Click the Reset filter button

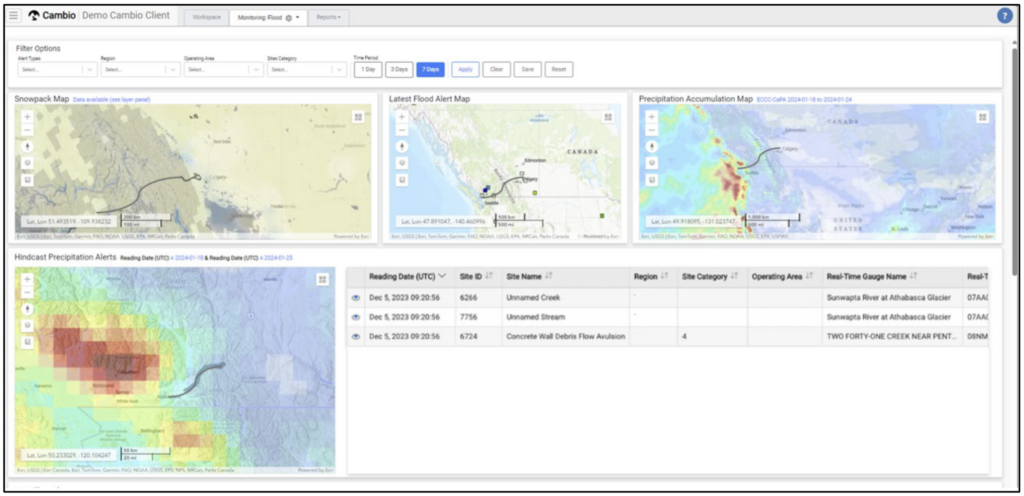tap(559, 69)
